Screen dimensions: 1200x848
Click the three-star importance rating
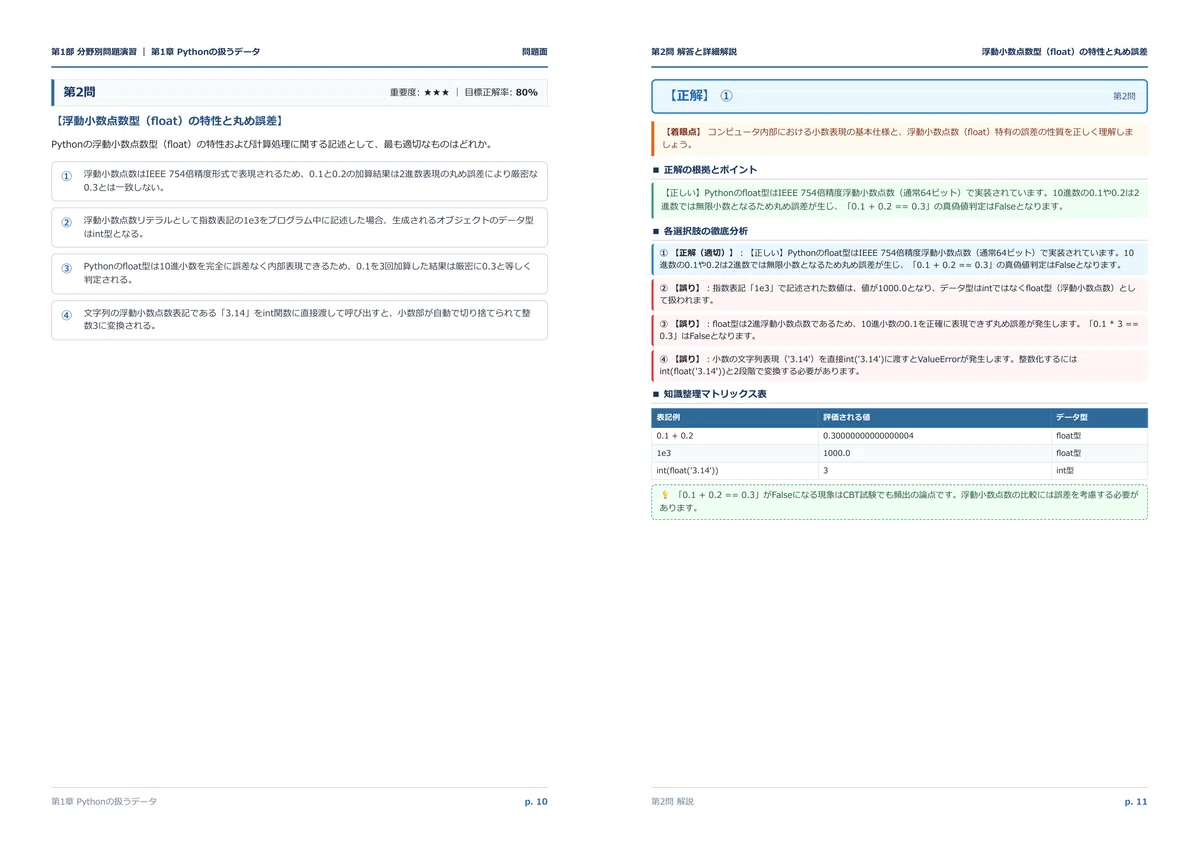point(436,92)
